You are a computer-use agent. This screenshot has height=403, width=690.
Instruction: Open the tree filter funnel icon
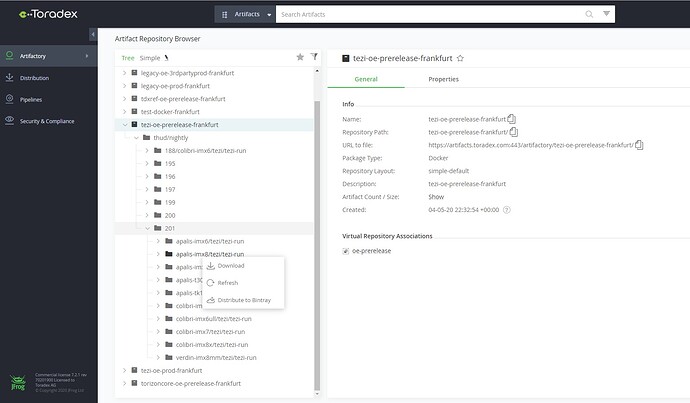[314, 57]
